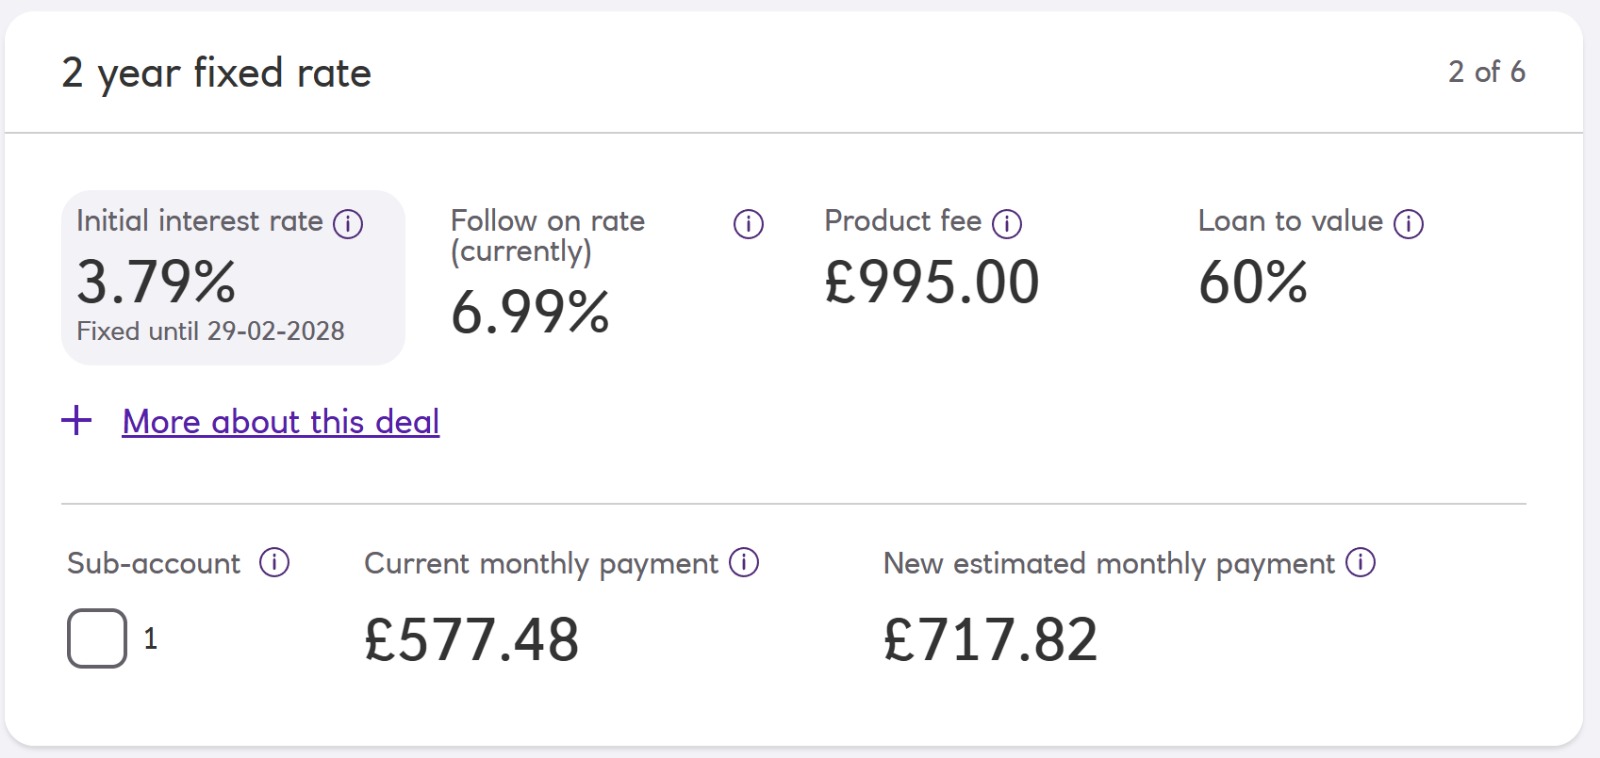Click the 6.99% follow on rate value
Screen dimensions: 1600x758
click(529, 312)
